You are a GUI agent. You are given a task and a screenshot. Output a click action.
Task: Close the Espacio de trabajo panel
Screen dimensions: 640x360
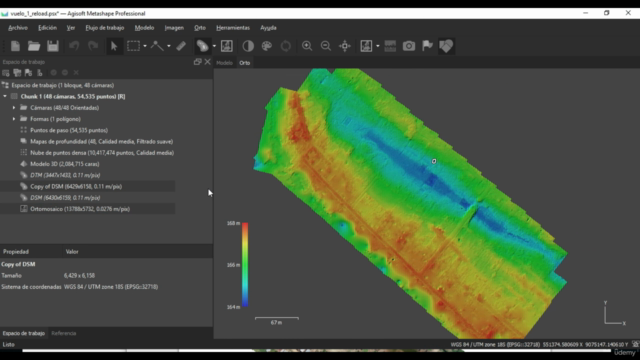pos(207,62)
